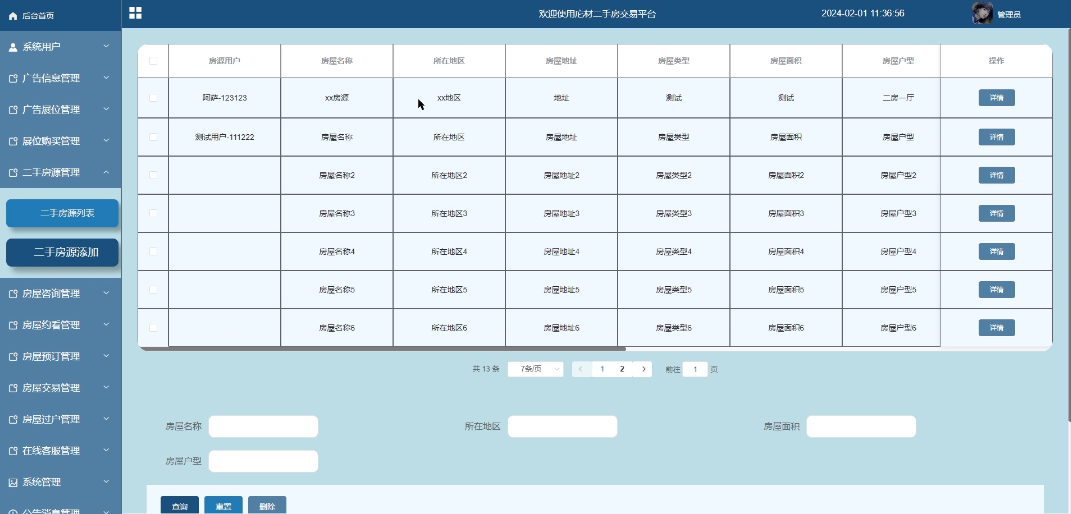Screen dimensions: 1071x514
Task: Click the 重置 reset button
Action: coord(223,506)
